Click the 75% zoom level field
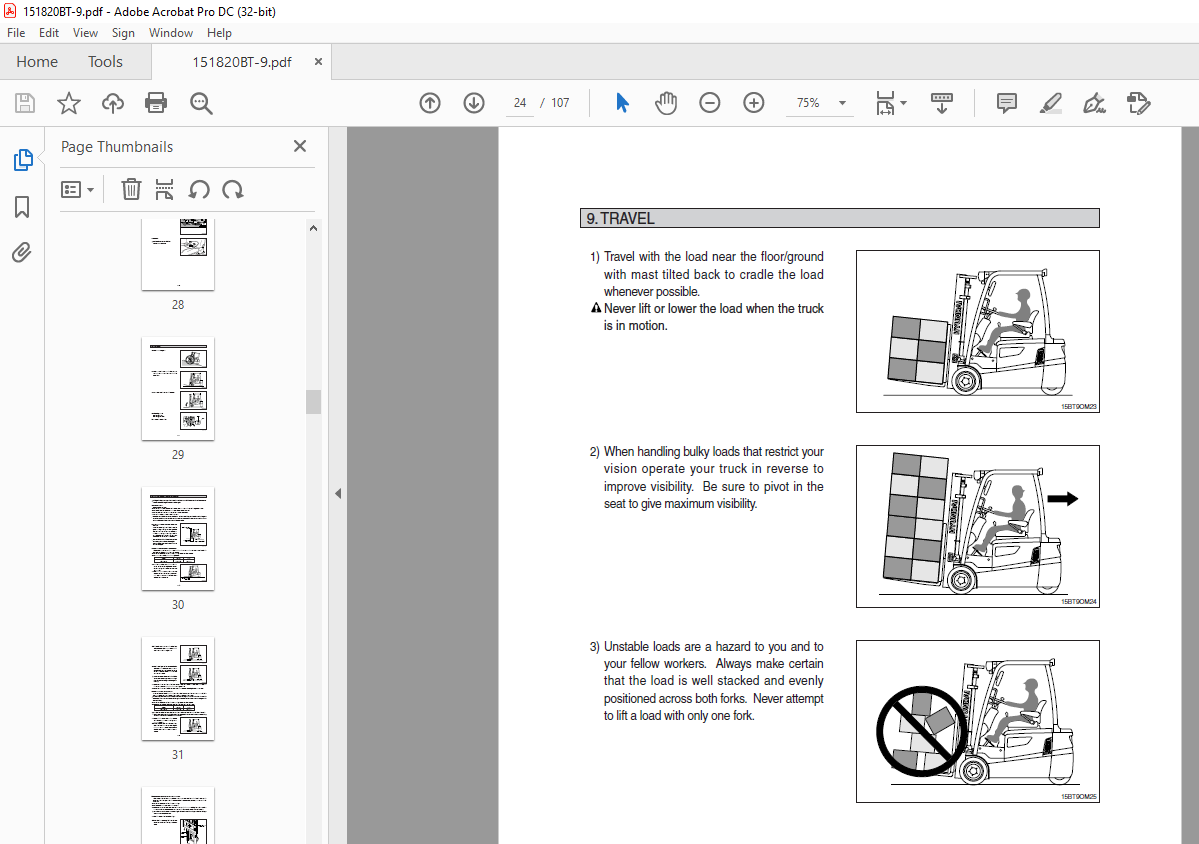The width and height of the screenshot is (1199, 844). pos(808,103)
